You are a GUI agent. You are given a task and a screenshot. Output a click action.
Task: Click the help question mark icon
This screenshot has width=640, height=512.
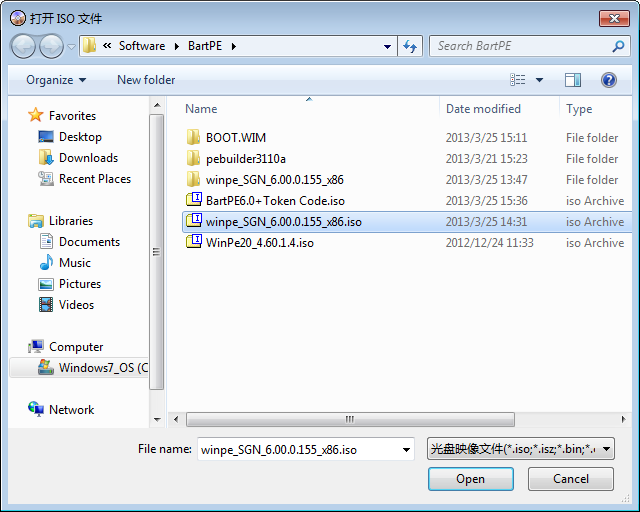coord(608,80)
